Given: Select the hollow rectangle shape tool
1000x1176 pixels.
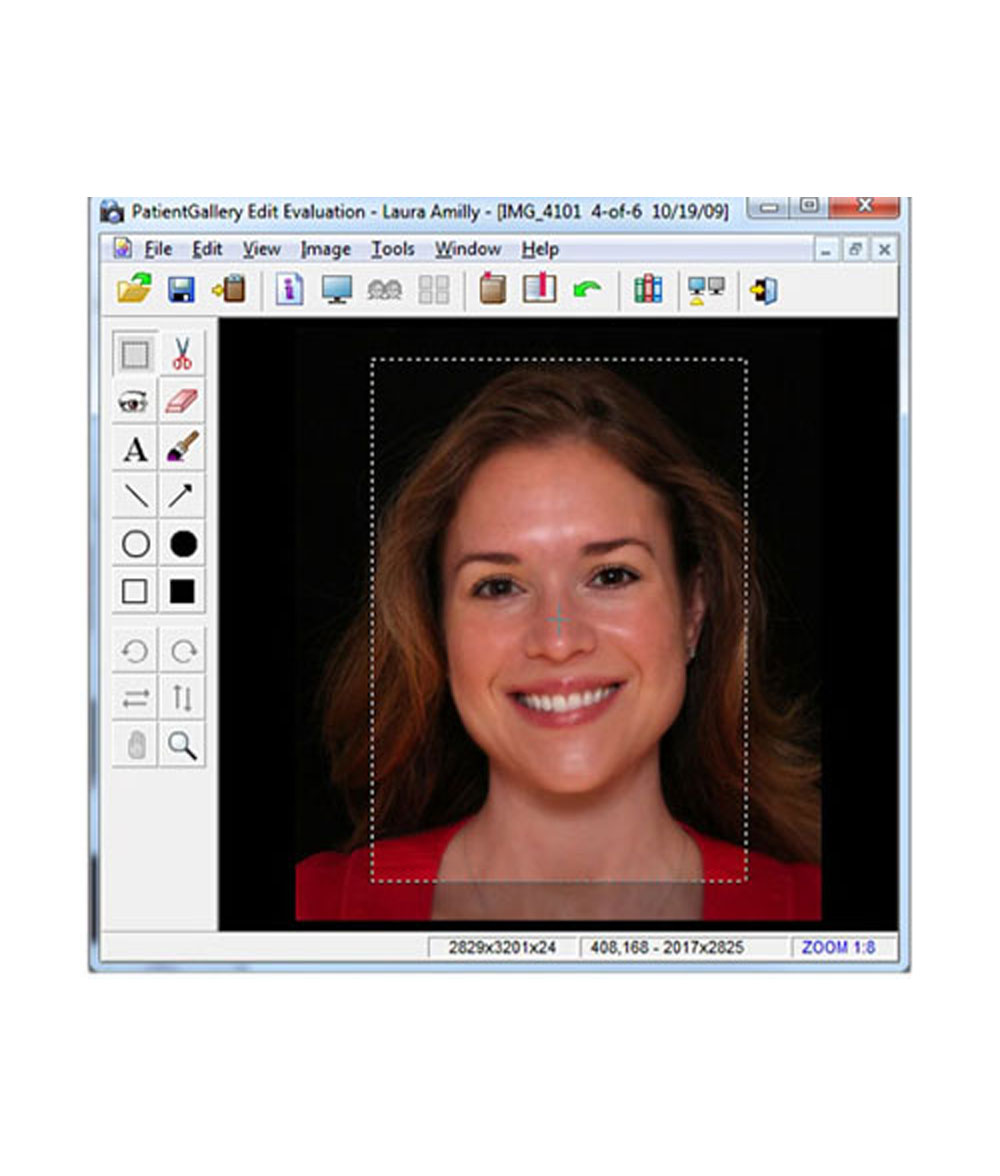Looking at the screenshot, I should (x=134, y=592).
